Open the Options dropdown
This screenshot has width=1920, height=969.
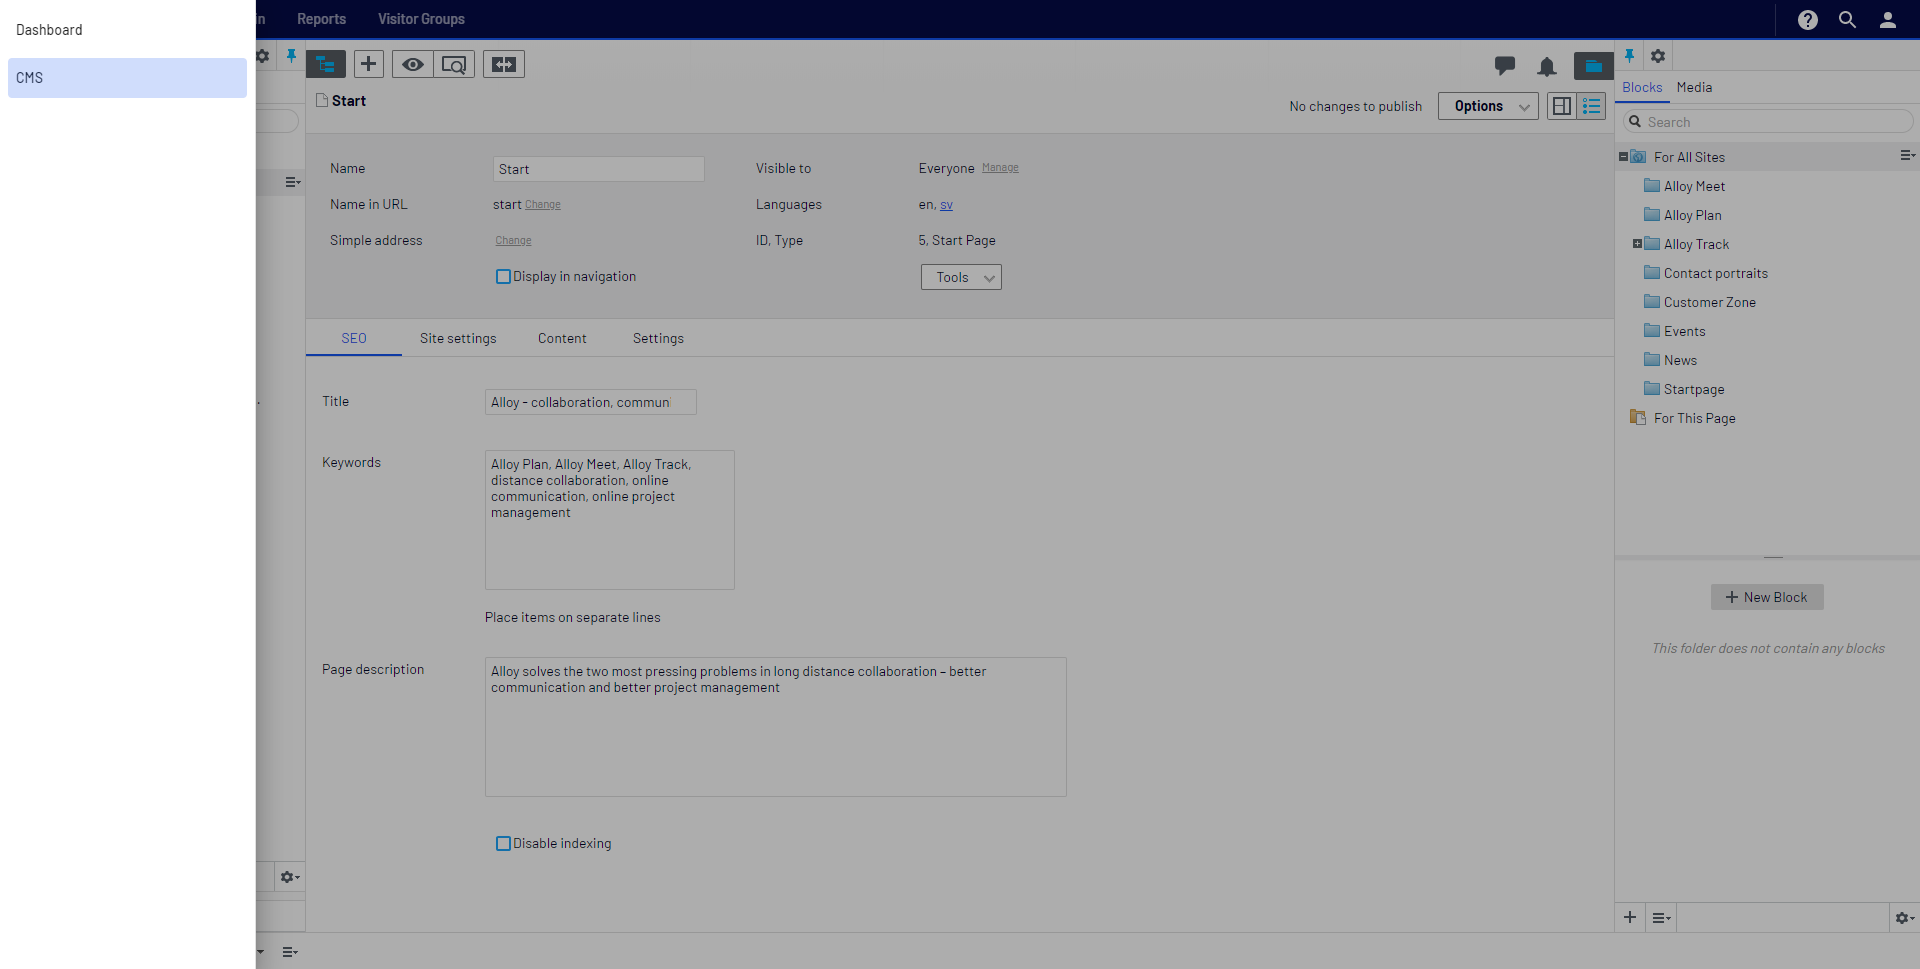pos(1487,106)
